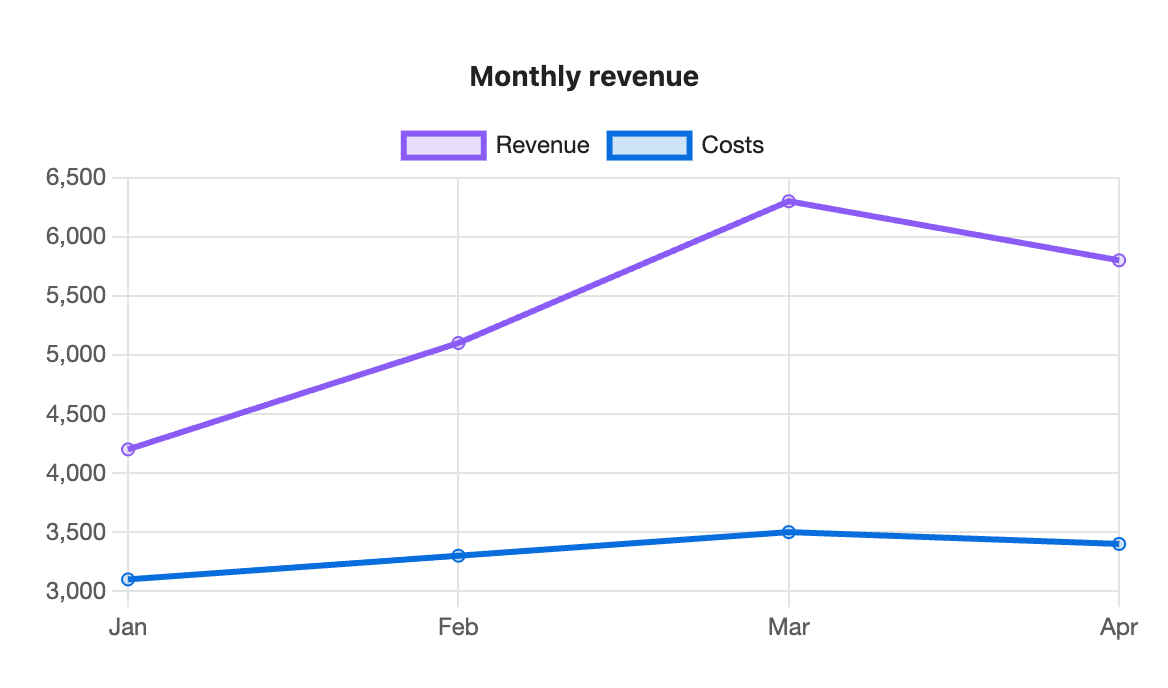The image size is (1168, 688).
Task: Click the '6,000' y-axis value
Action: coord(76,237)
